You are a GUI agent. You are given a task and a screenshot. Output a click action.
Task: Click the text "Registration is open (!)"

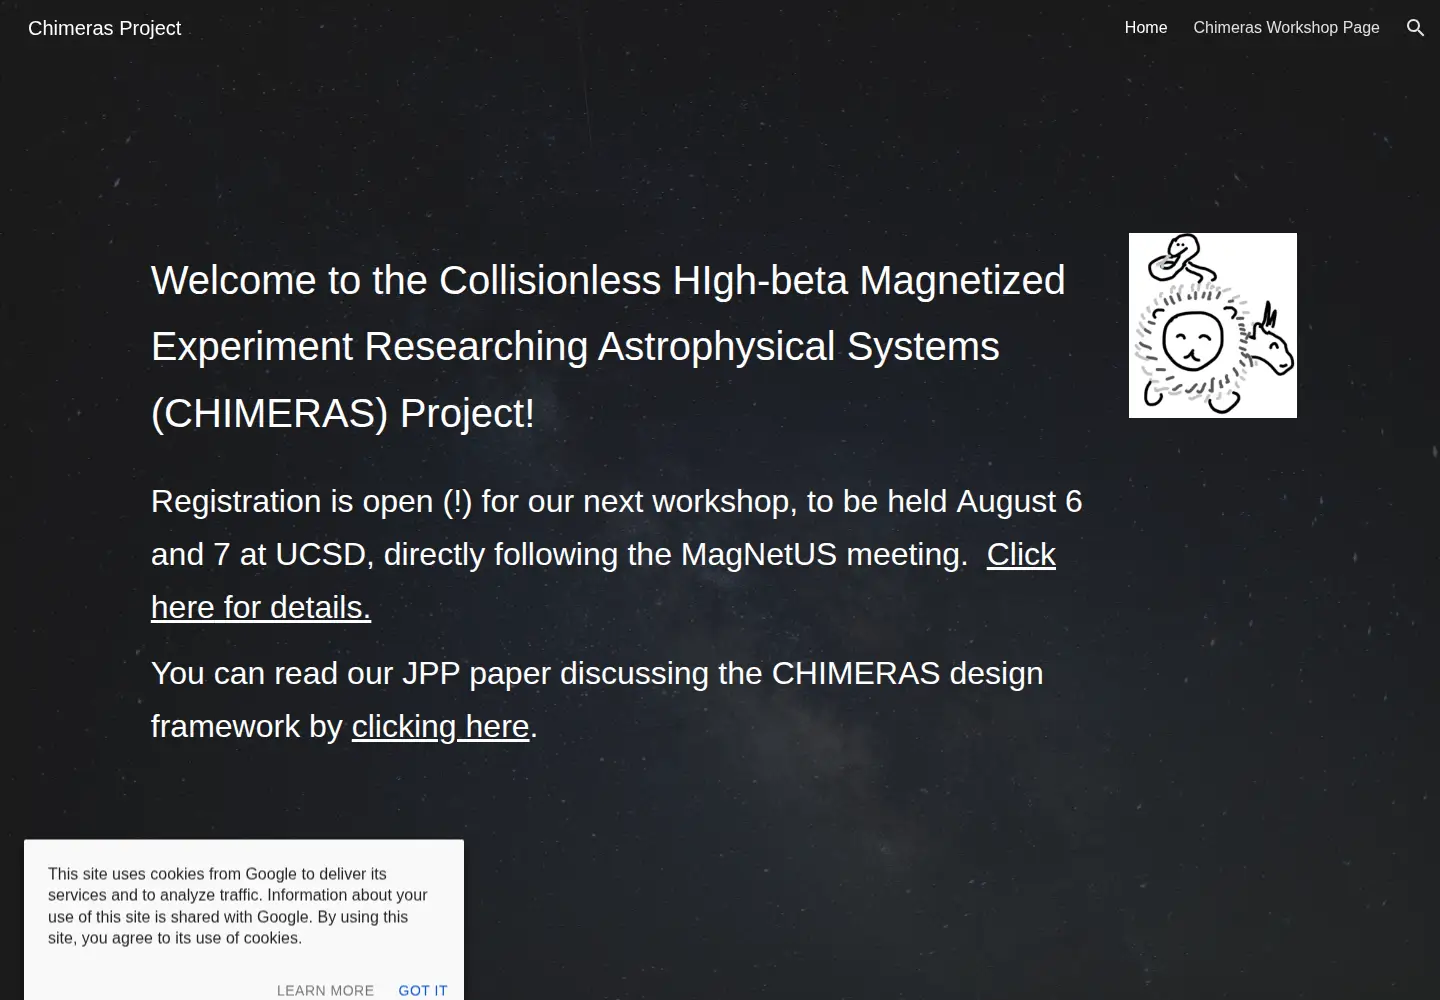click(311, 501)
